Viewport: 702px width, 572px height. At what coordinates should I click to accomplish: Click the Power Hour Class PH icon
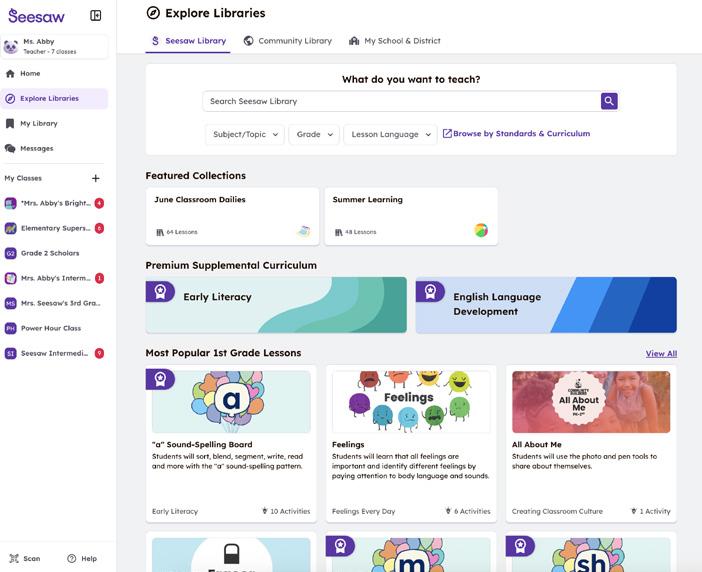pyautogui.click(x=10, y=329)
